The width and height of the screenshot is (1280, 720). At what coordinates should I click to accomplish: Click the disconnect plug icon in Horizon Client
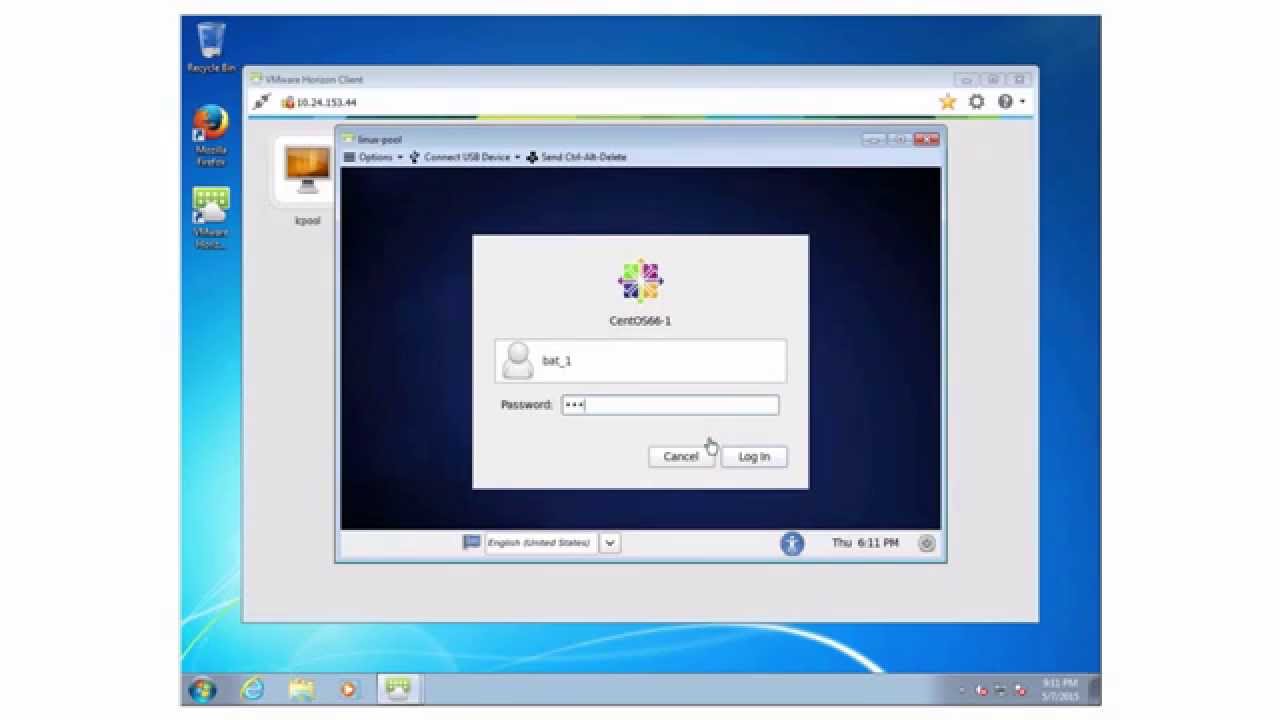[262, 102]
